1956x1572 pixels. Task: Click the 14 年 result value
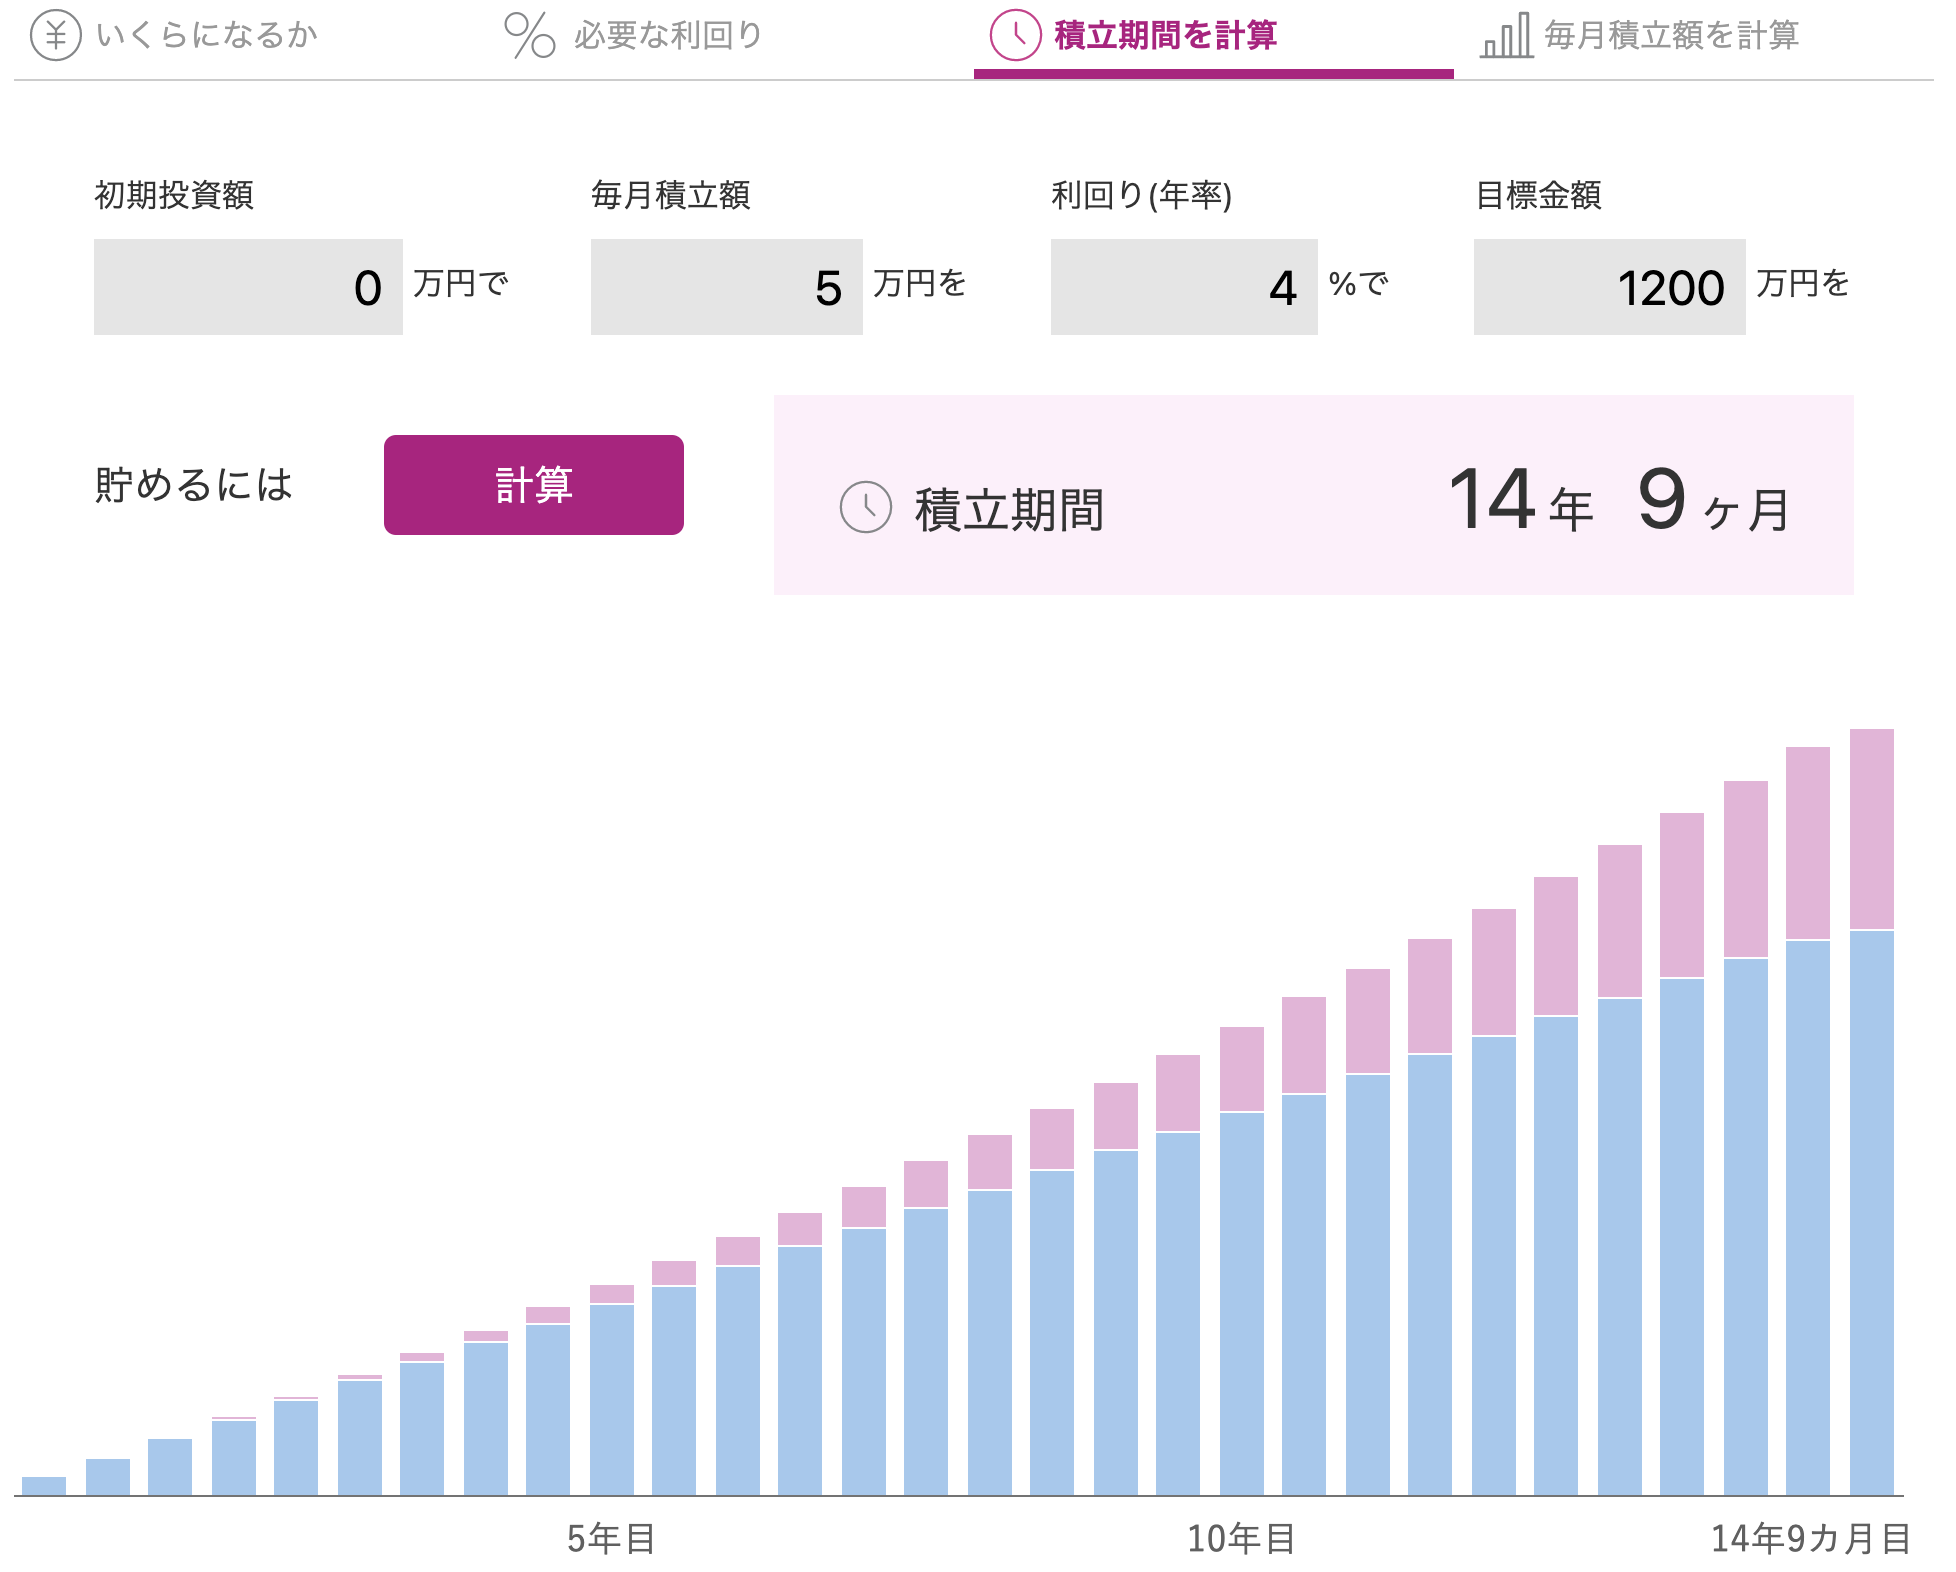pos(1521,500)
